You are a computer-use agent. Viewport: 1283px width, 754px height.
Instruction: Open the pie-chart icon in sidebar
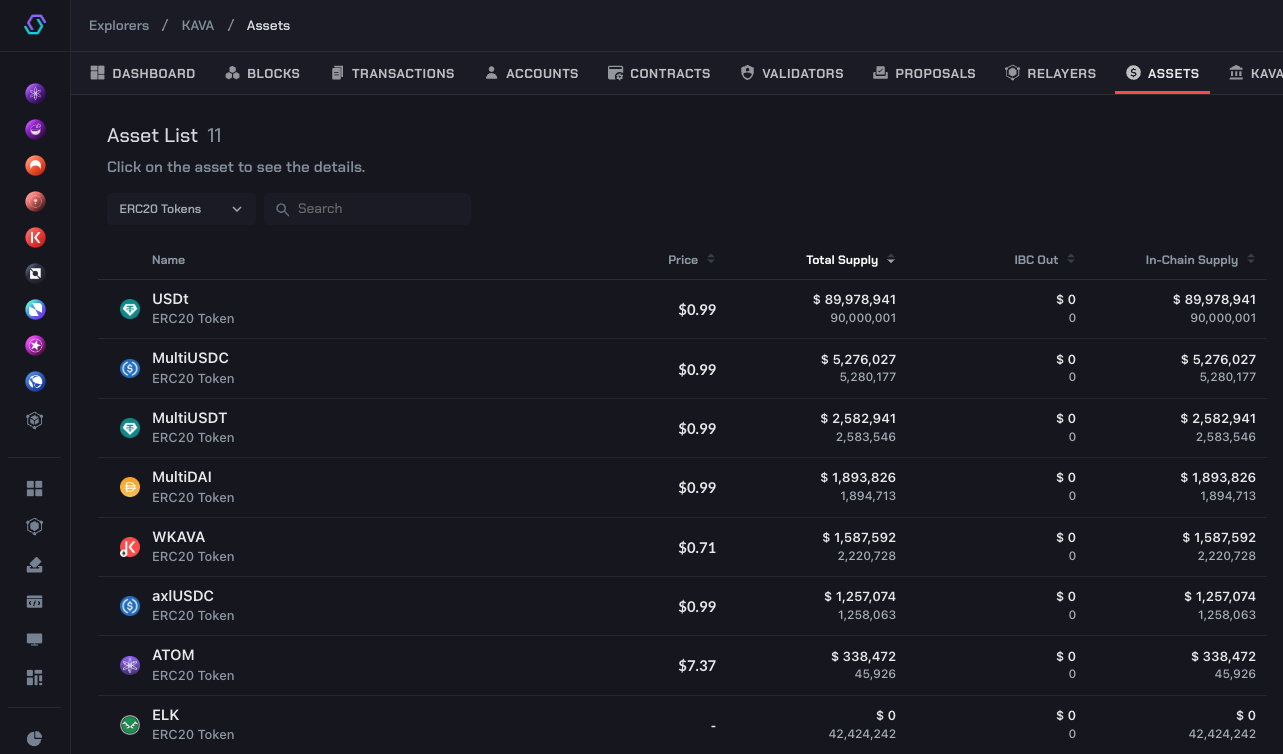(x=35, y=739)
